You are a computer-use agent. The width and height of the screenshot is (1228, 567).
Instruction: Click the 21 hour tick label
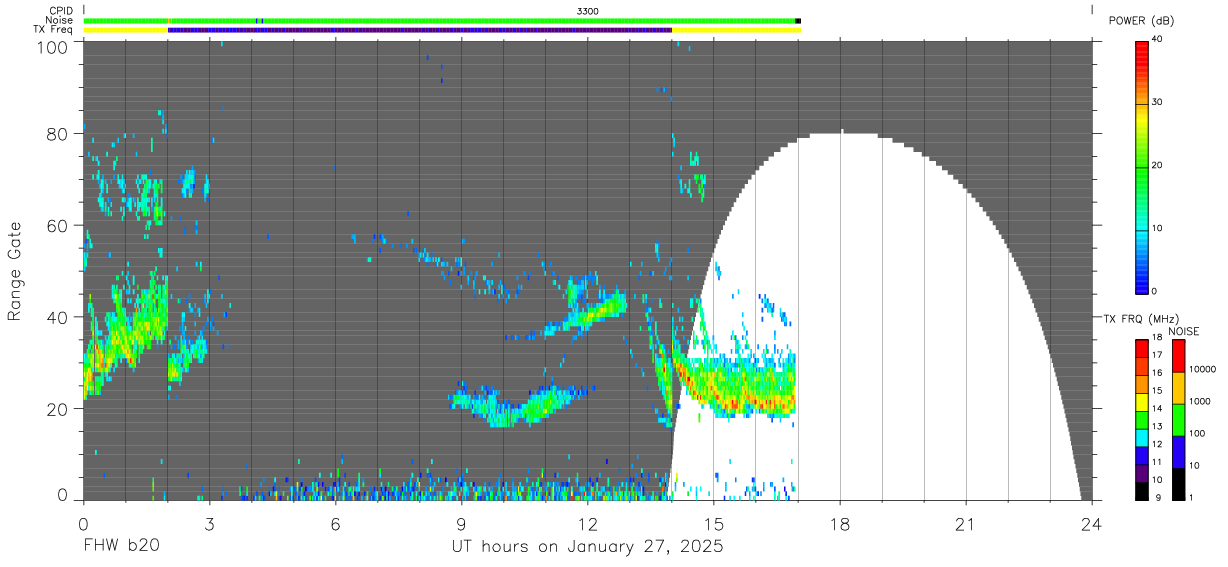click(x=966, y=523)
